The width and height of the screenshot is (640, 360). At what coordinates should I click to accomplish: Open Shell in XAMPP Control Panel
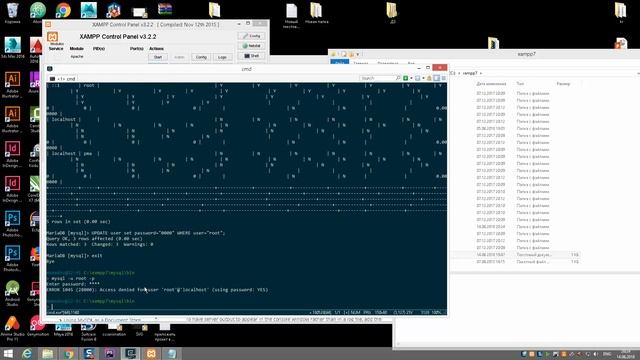point(251,56)
